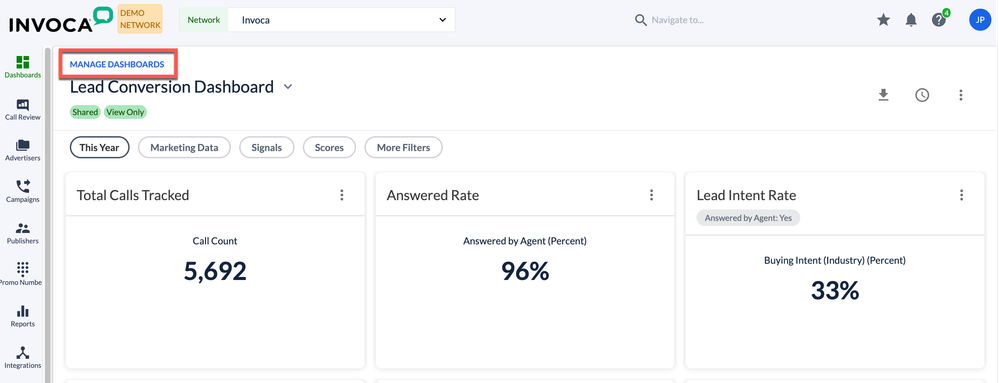Screen dimensions: 999x383
Task: Download the dashboard with download icon
Action: pyautogui.click(x=883, y=95)
